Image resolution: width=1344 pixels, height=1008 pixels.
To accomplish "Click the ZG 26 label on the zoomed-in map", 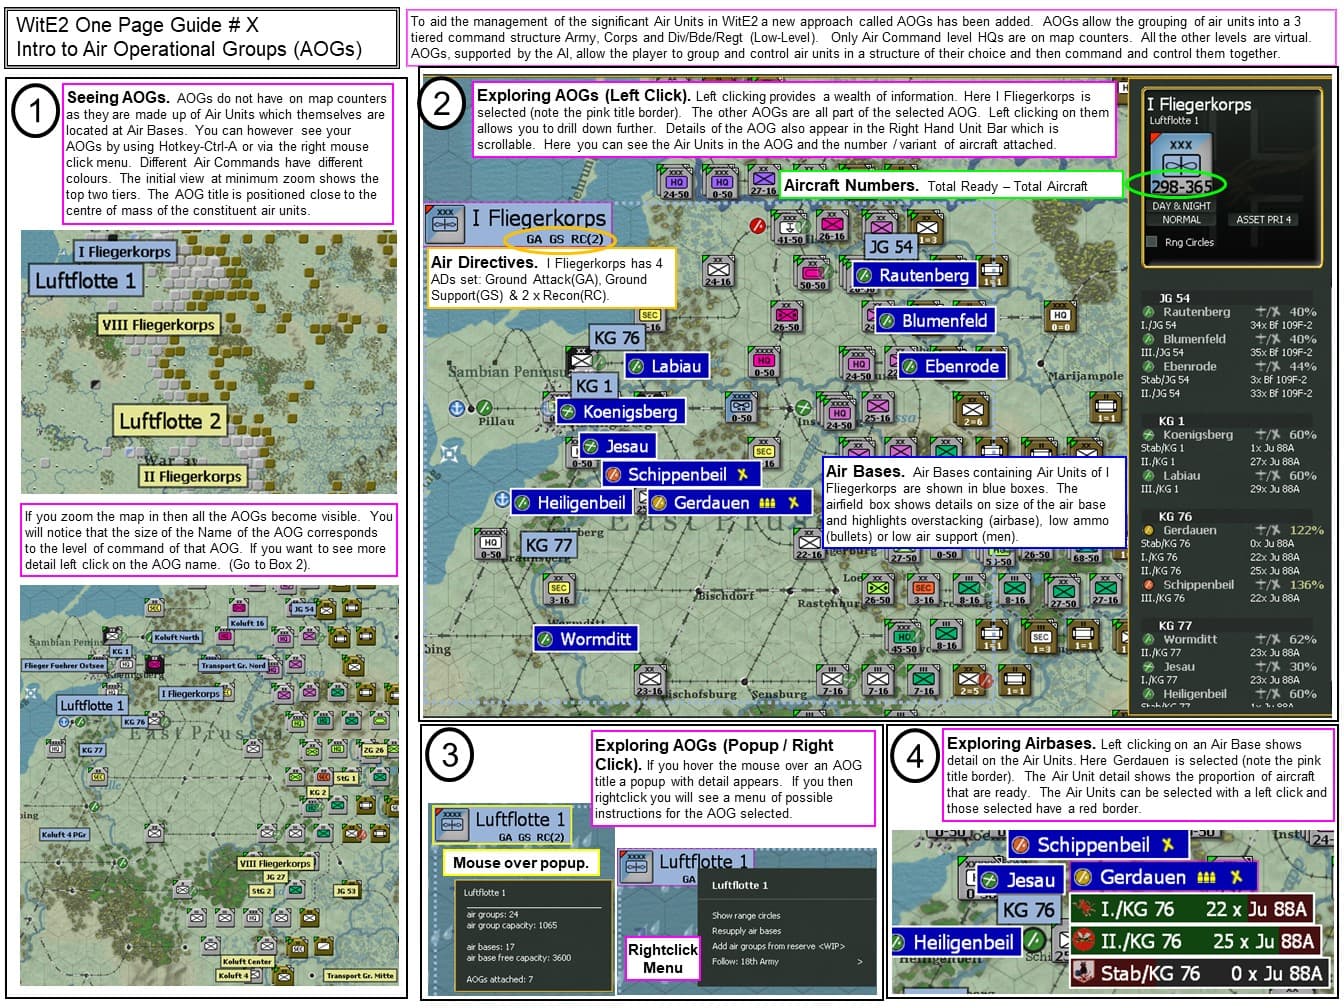I will pos(375,750).
